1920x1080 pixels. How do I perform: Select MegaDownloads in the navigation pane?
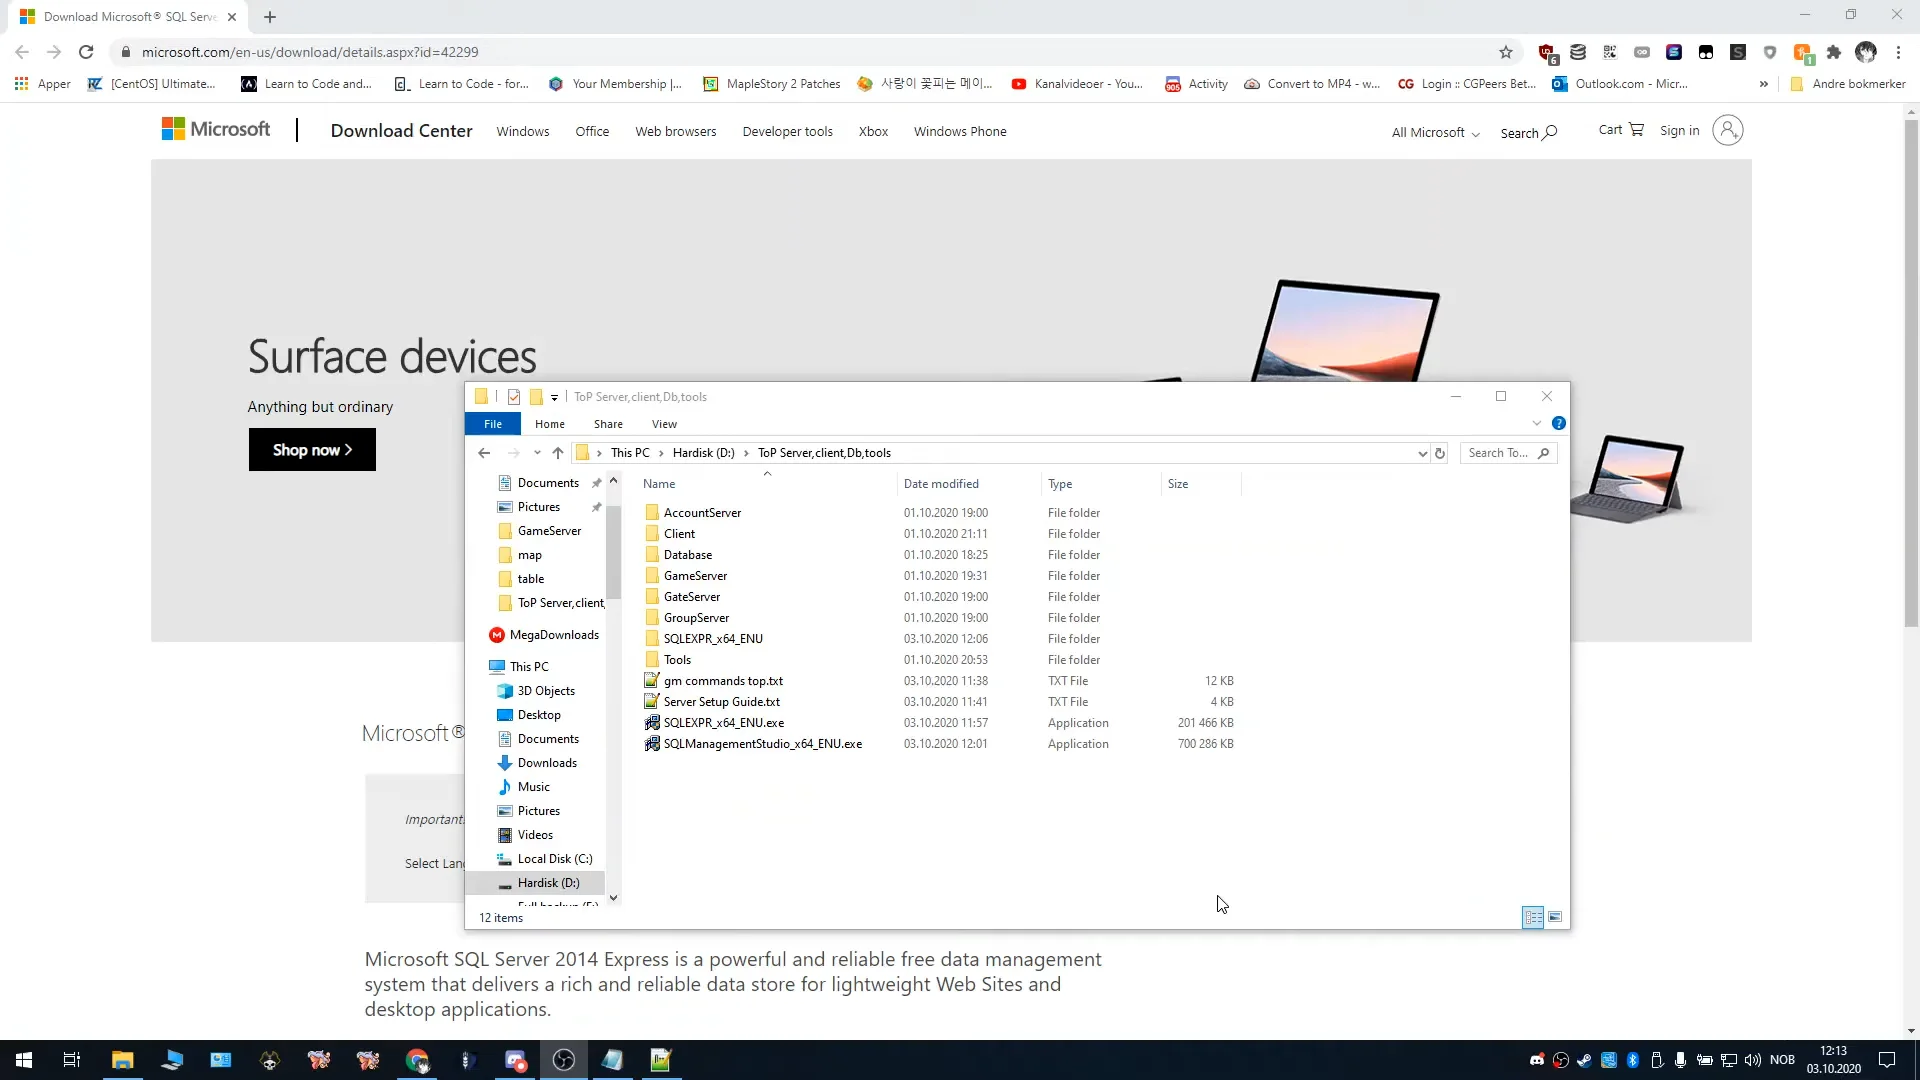click(554, 635)
